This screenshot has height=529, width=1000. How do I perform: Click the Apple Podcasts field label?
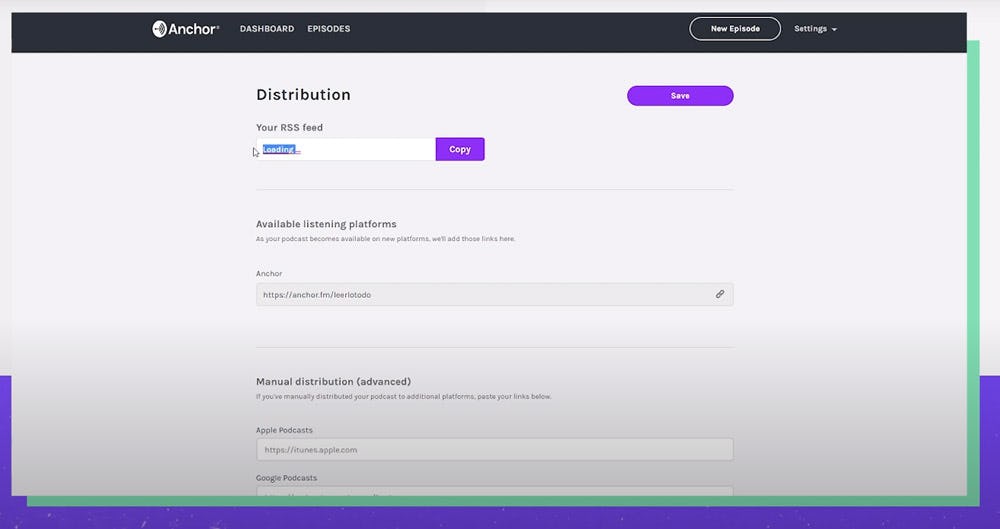pyautogui.click(x=284, y=430)
